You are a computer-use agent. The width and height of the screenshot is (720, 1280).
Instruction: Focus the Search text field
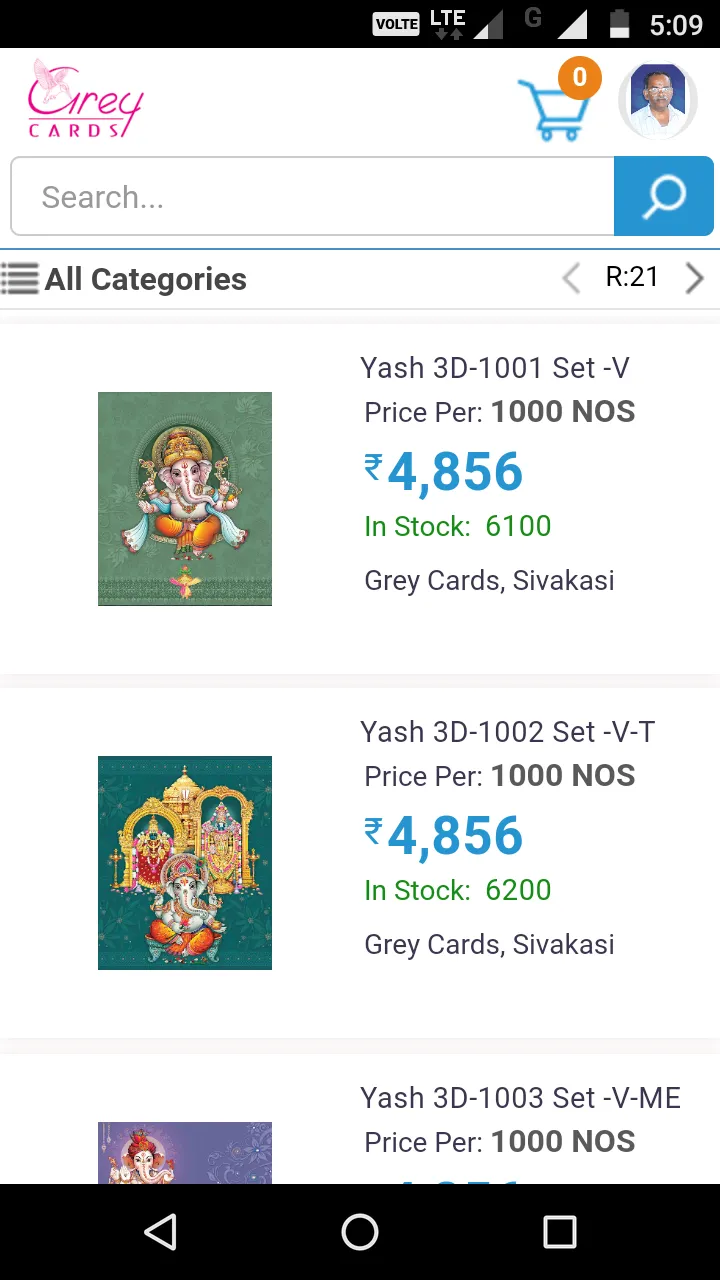(312, 196)
